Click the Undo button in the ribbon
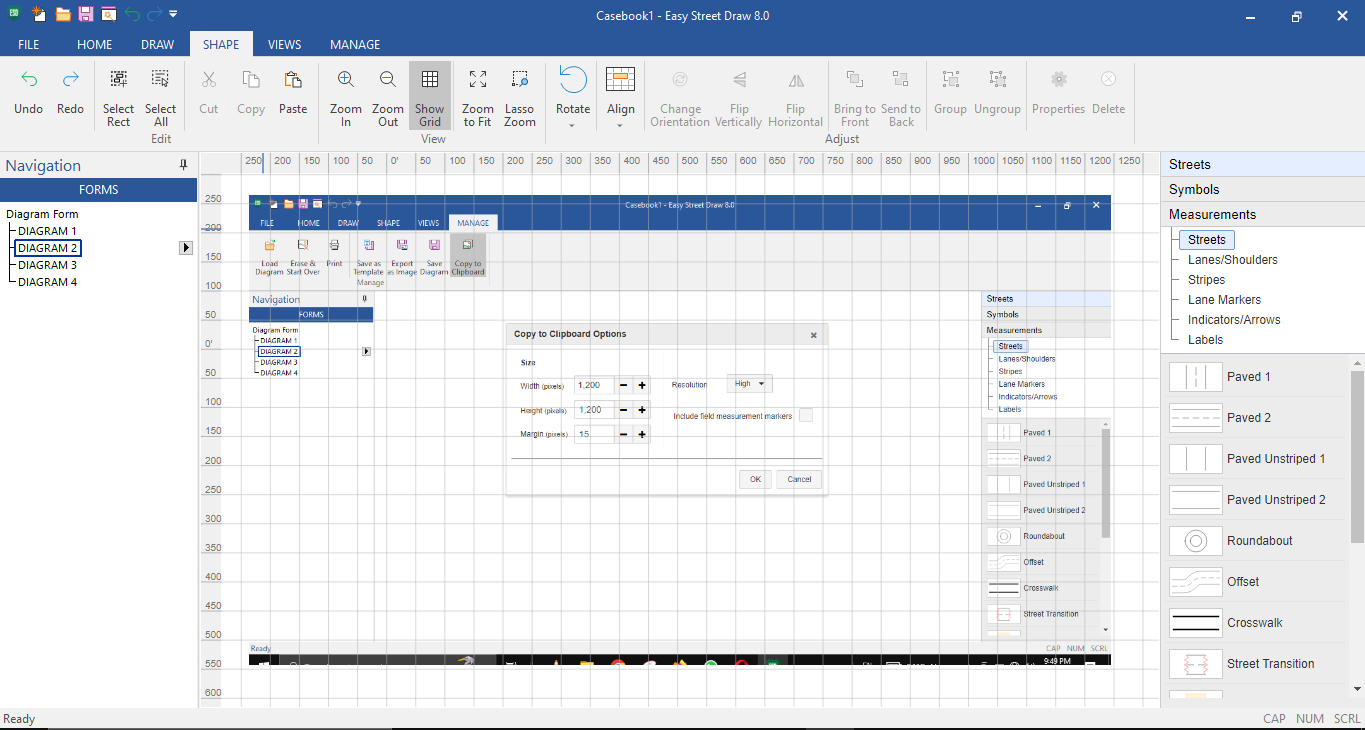1365x730 pixels. point(29,92)
